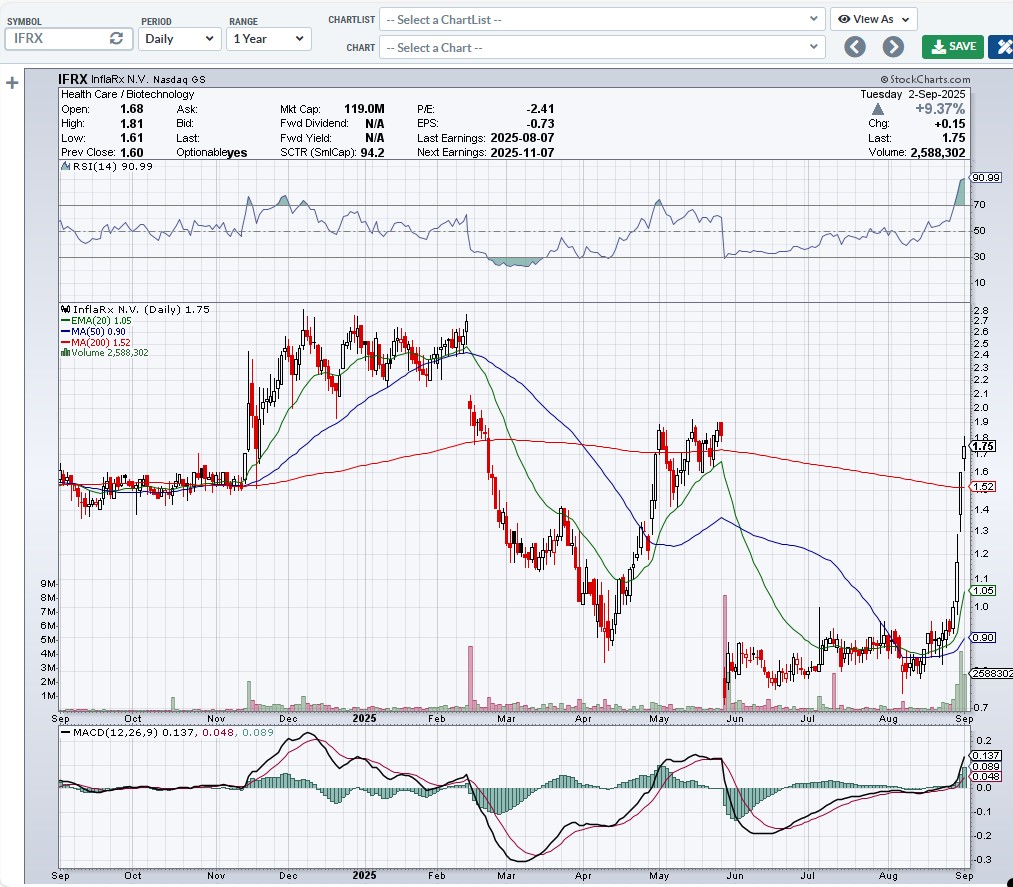
Task: Click the +9.37% percent change value
Action: (940, 109)
